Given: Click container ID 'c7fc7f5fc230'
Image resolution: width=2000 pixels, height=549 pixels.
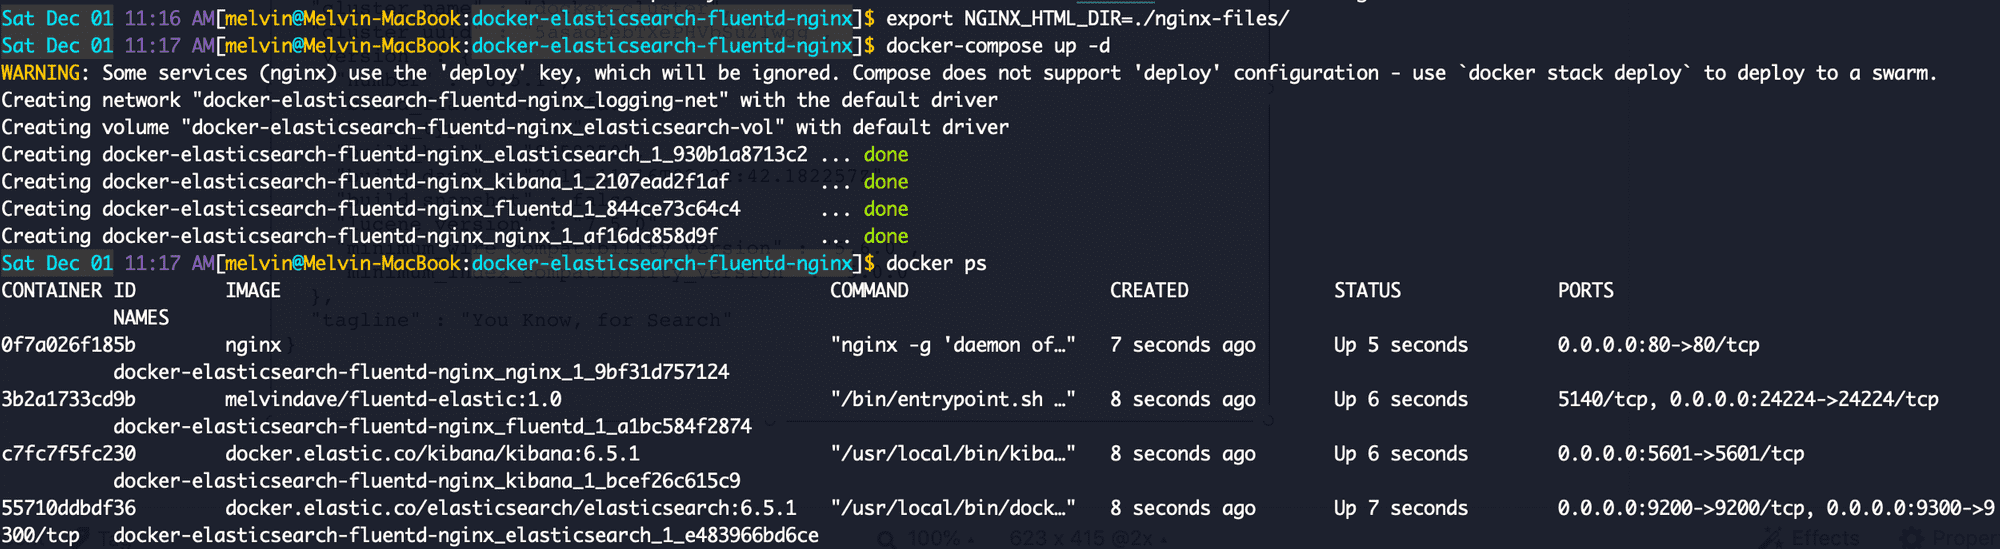Looking at the screenshot, I should point(69,454).
